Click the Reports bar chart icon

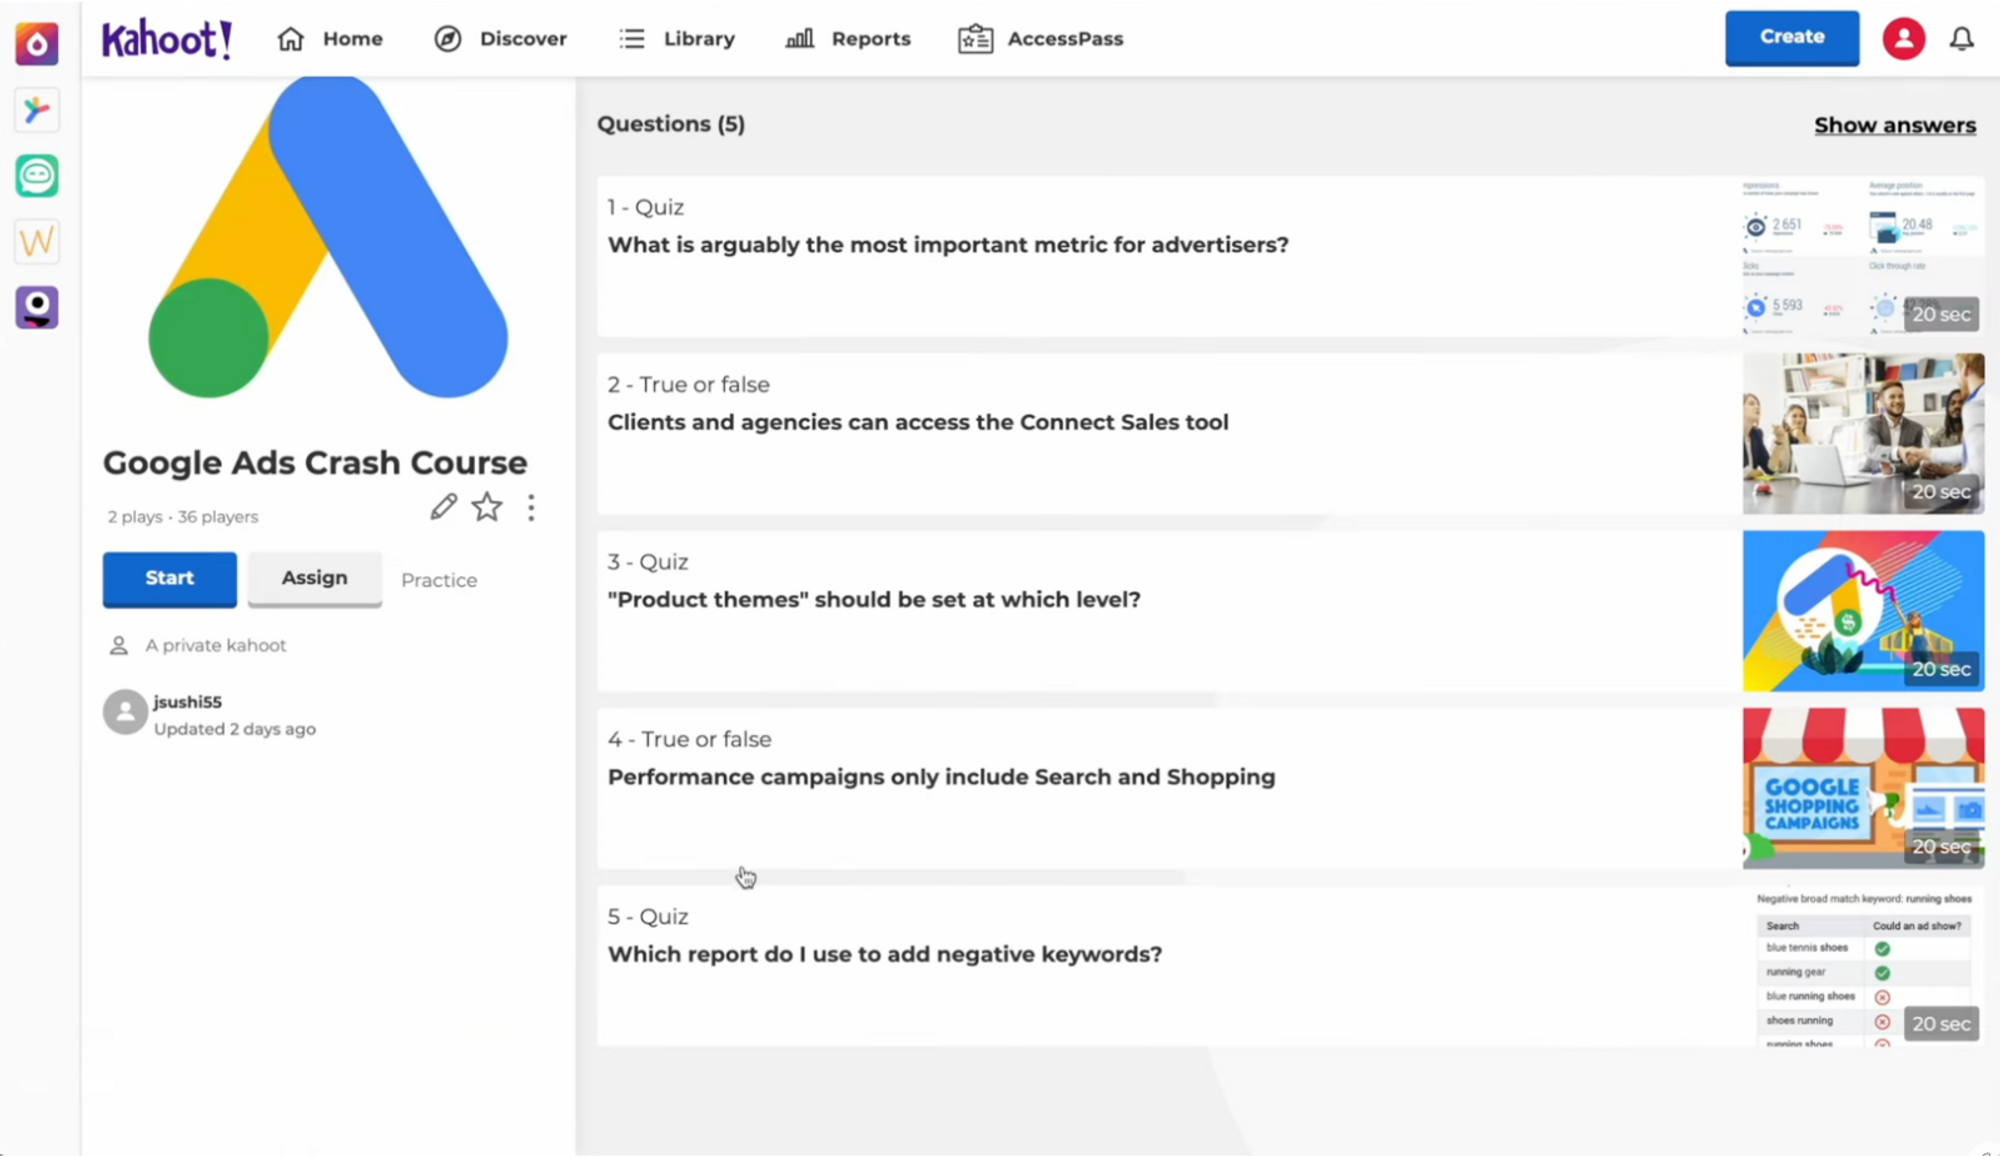click(799, 39)
